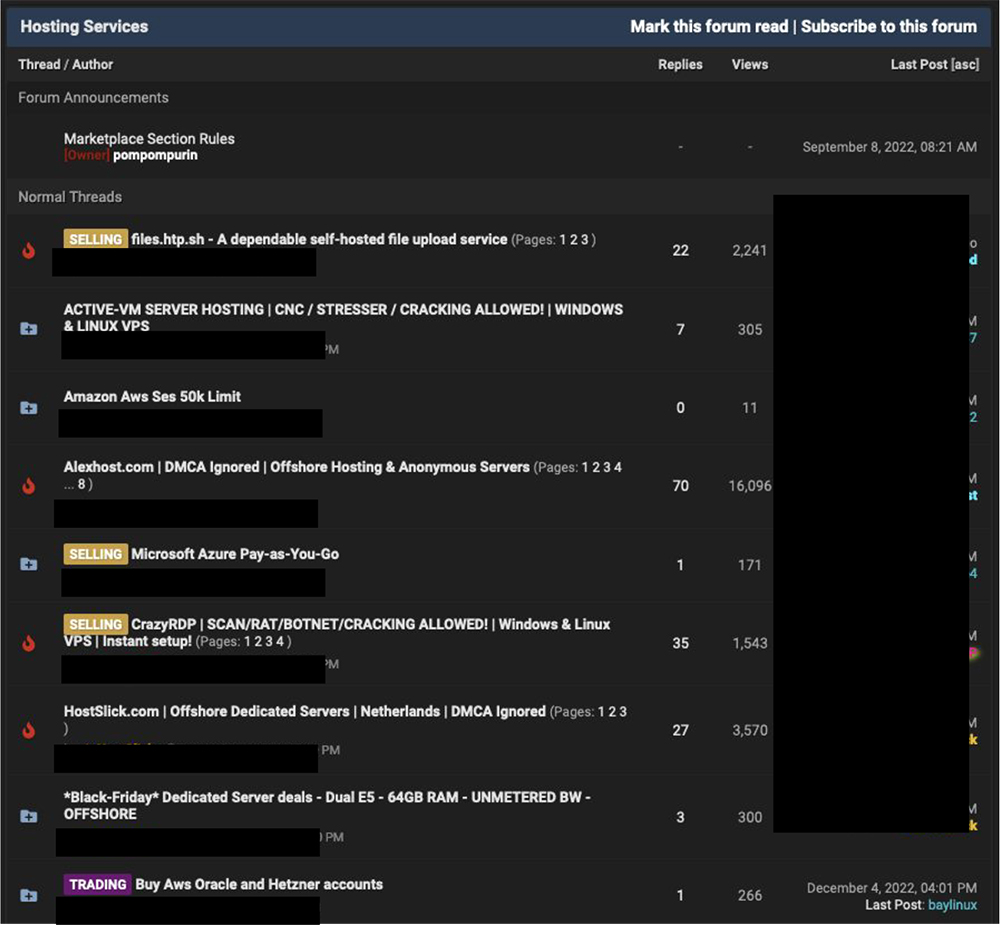This screenshot has height=925, width=1000.
Task: Click the hot thread flame icon for Alexhost.com
Action: 29,487
